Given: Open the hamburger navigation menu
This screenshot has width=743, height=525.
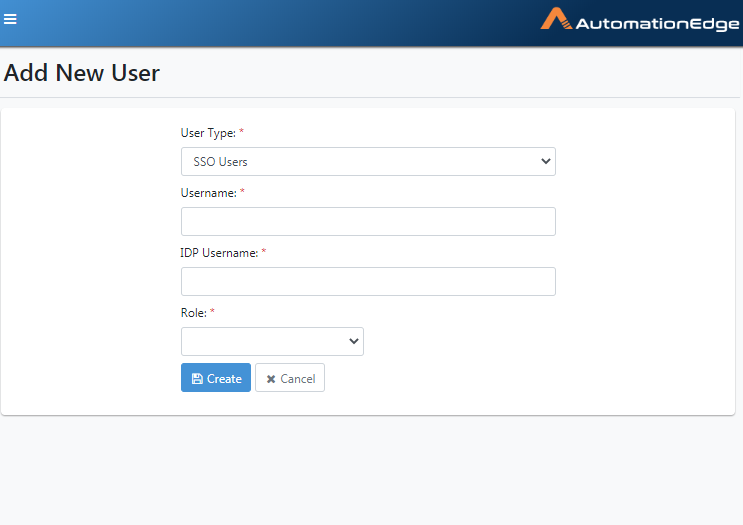Looking at the screenshot, I should coord(10,19).
